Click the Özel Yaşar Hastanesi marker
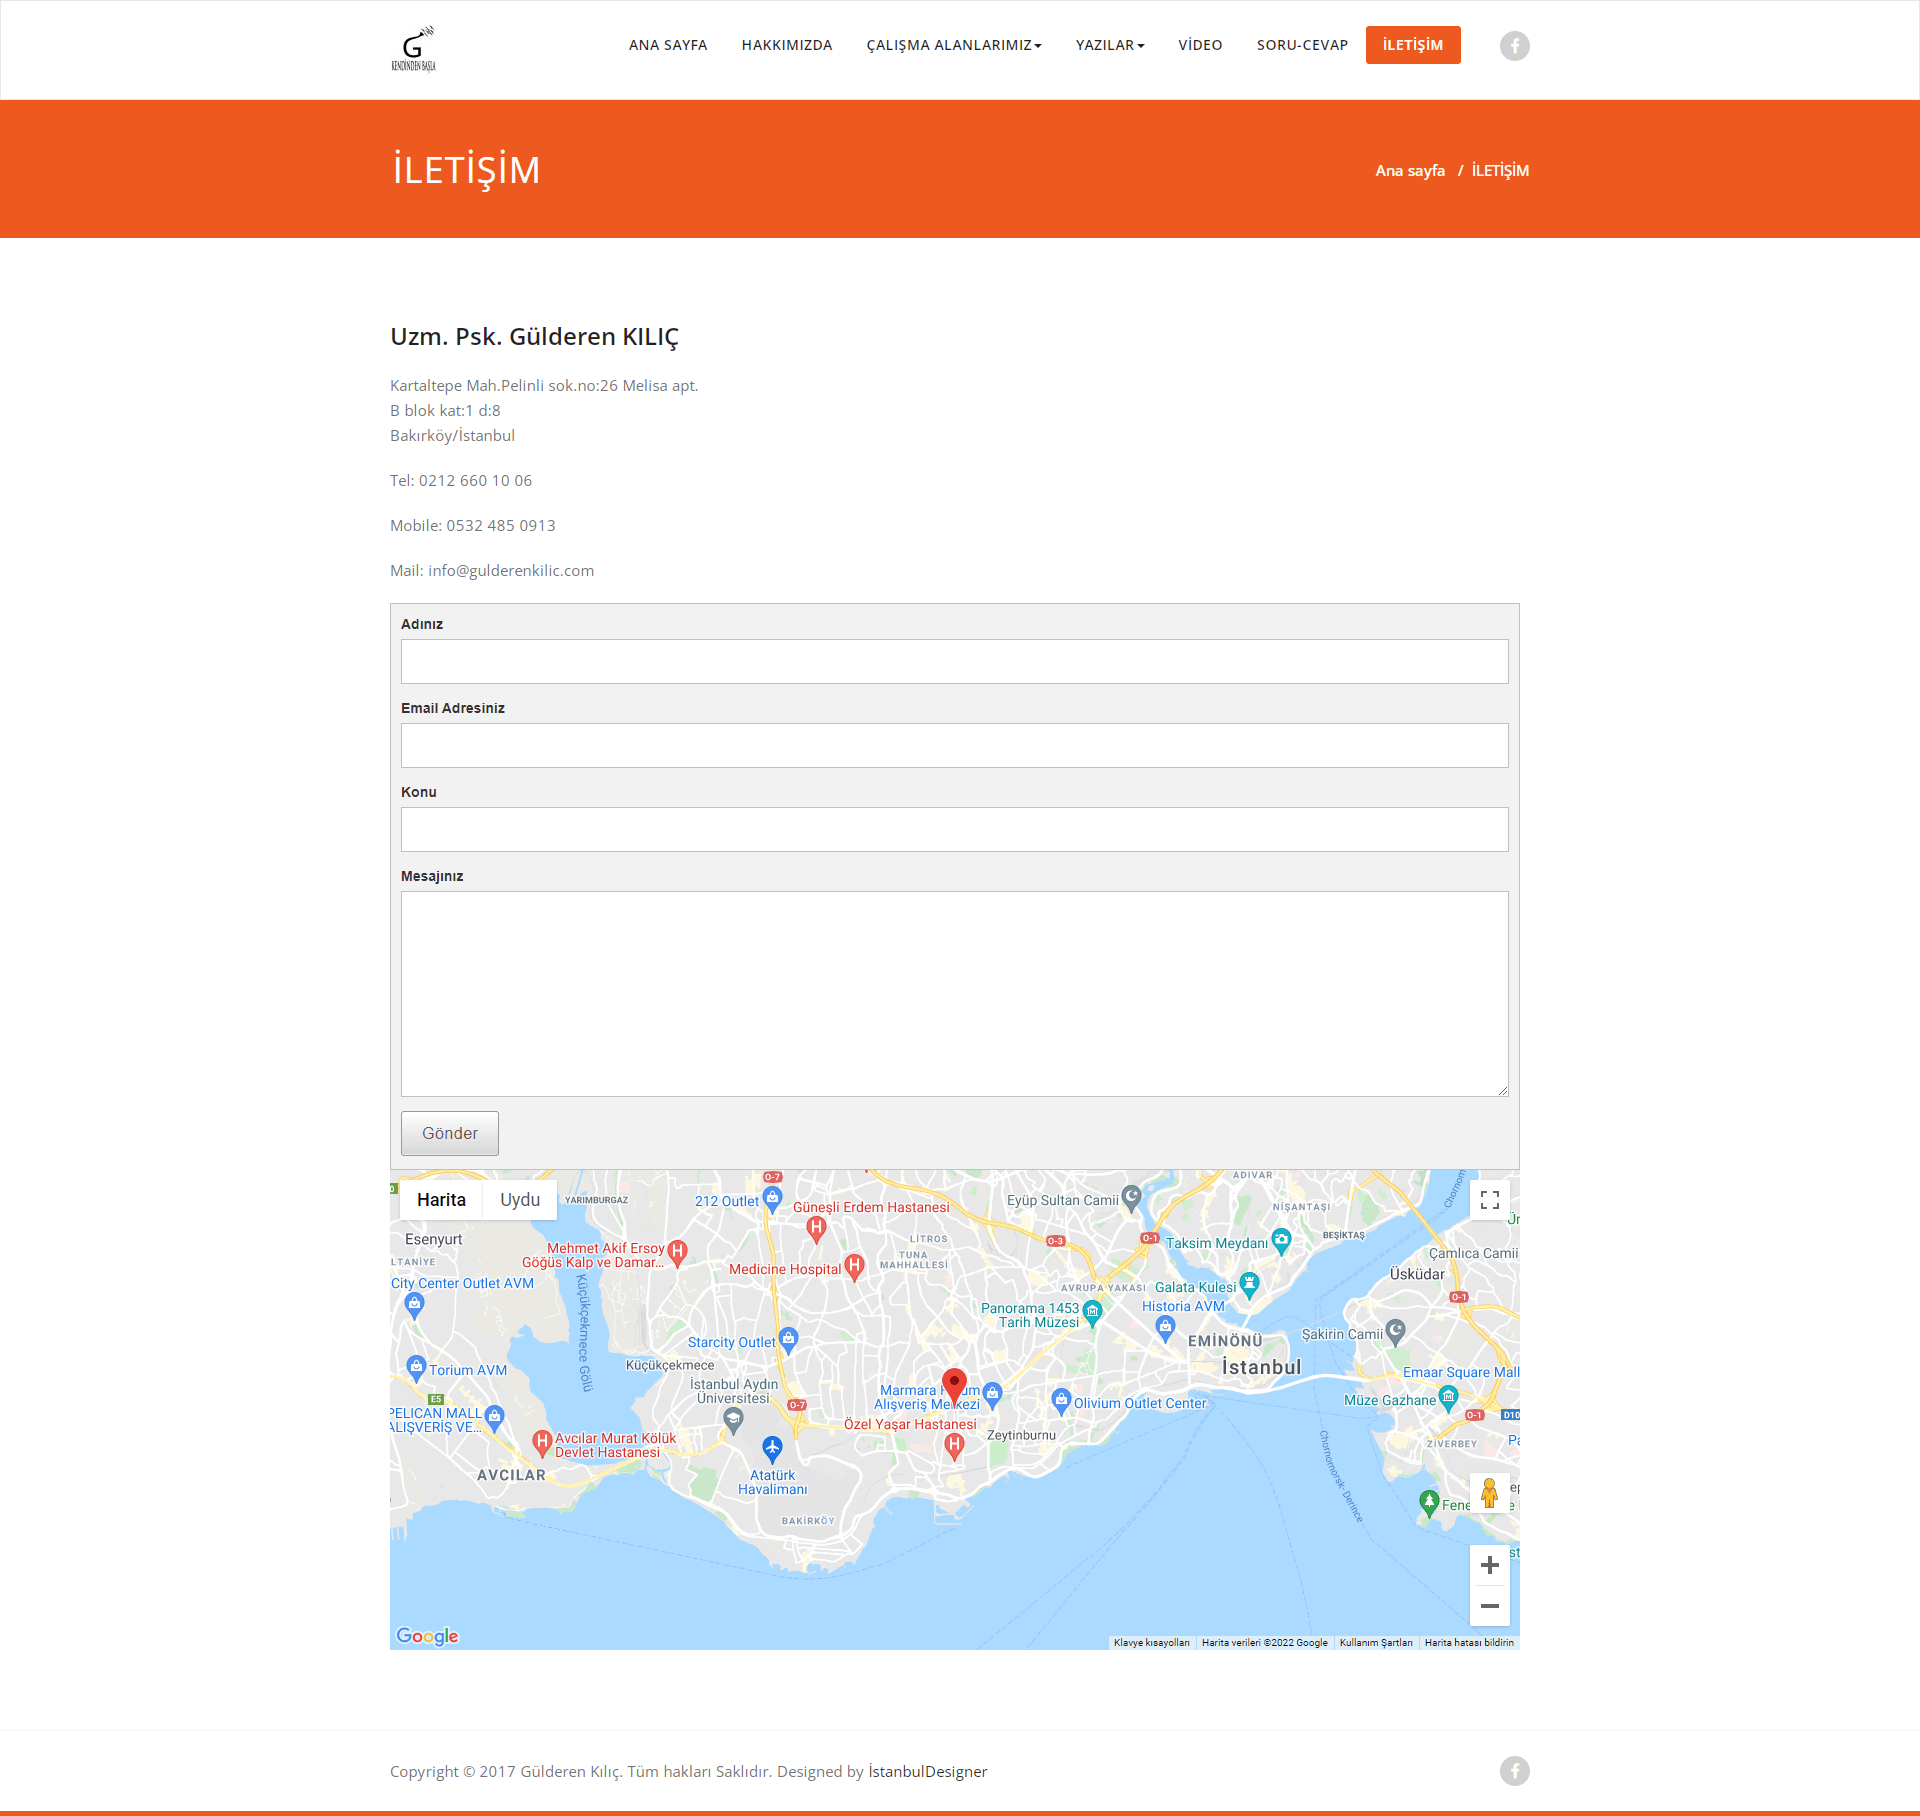The width and height of the screenshot is (1920, 1816). point(955,1445)
